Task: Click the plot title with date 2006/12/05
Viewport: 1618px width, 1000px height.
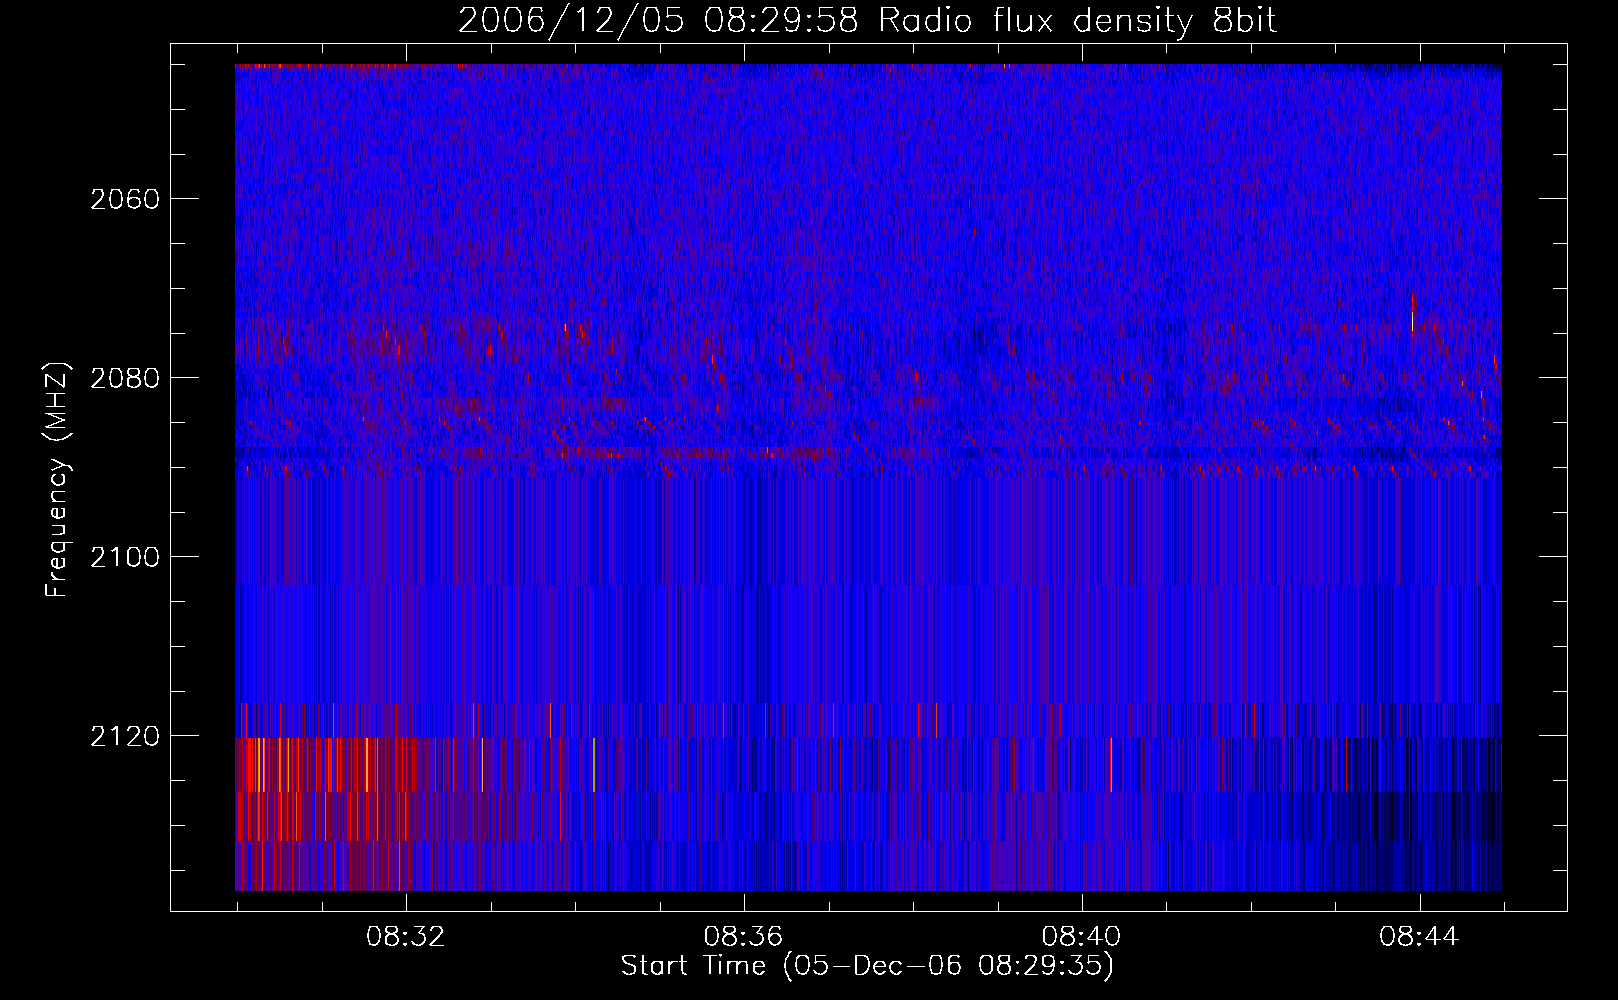Action: 867,21
